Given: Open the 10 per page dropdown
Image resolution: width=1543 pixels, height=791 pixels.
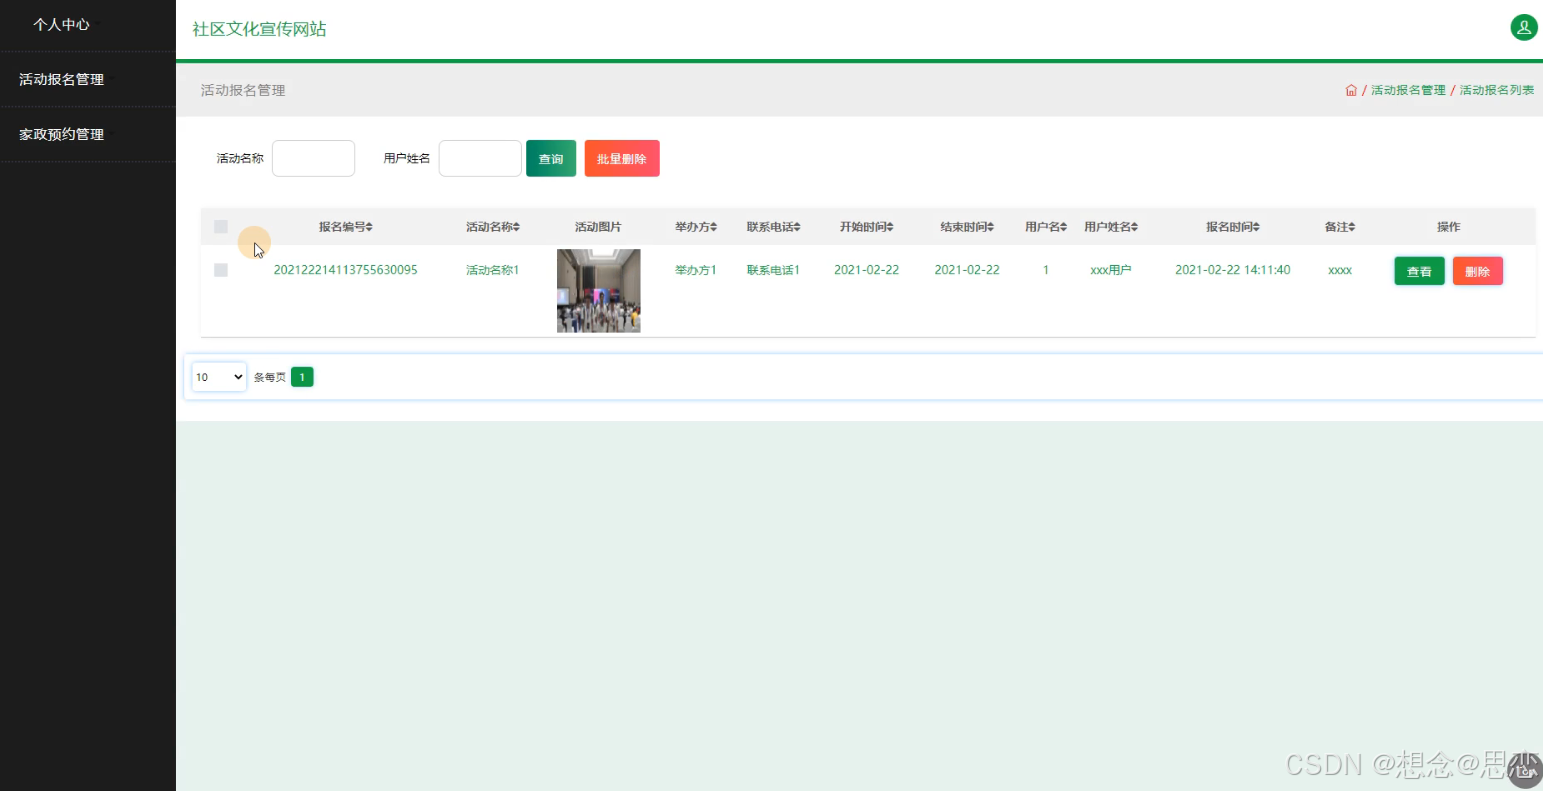Looking at the screenshot, I should point(219,377).
